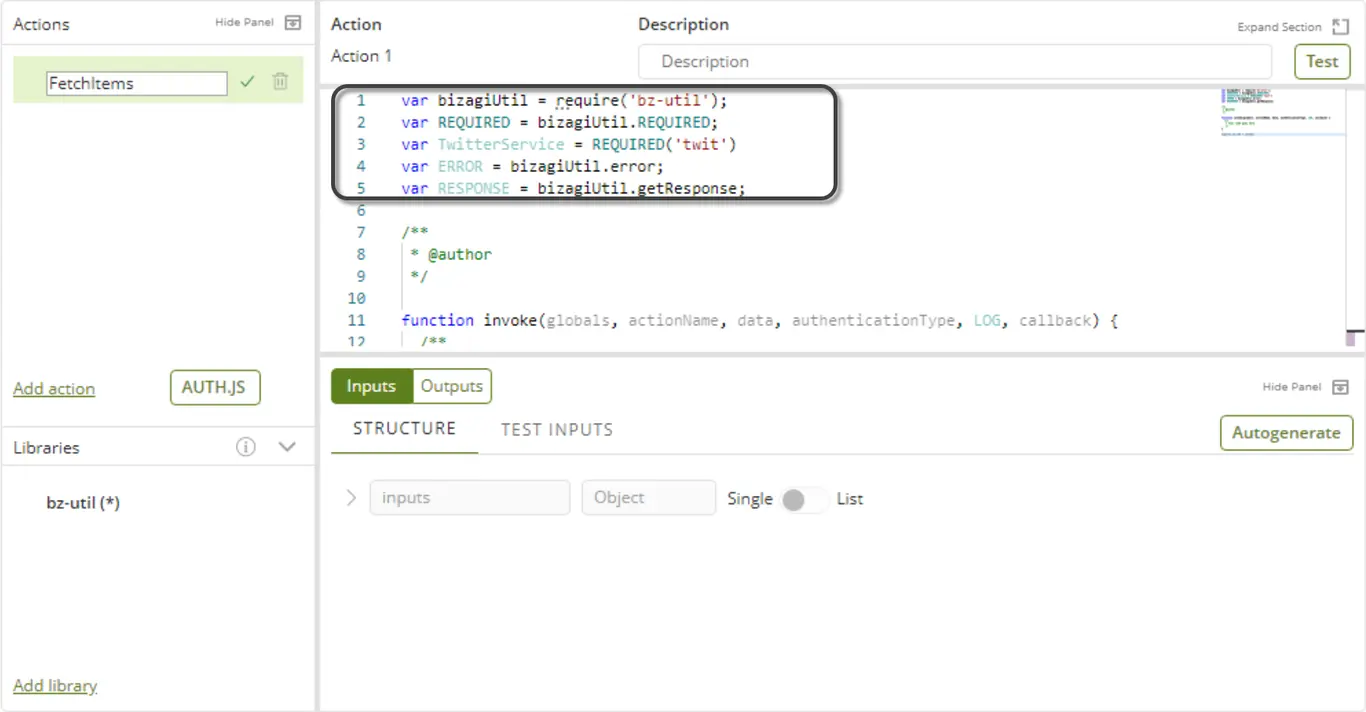Hide the Inputs/Outputs panel icon
The height and width of the screenshot is (712, 1366).
[1341, 387]
